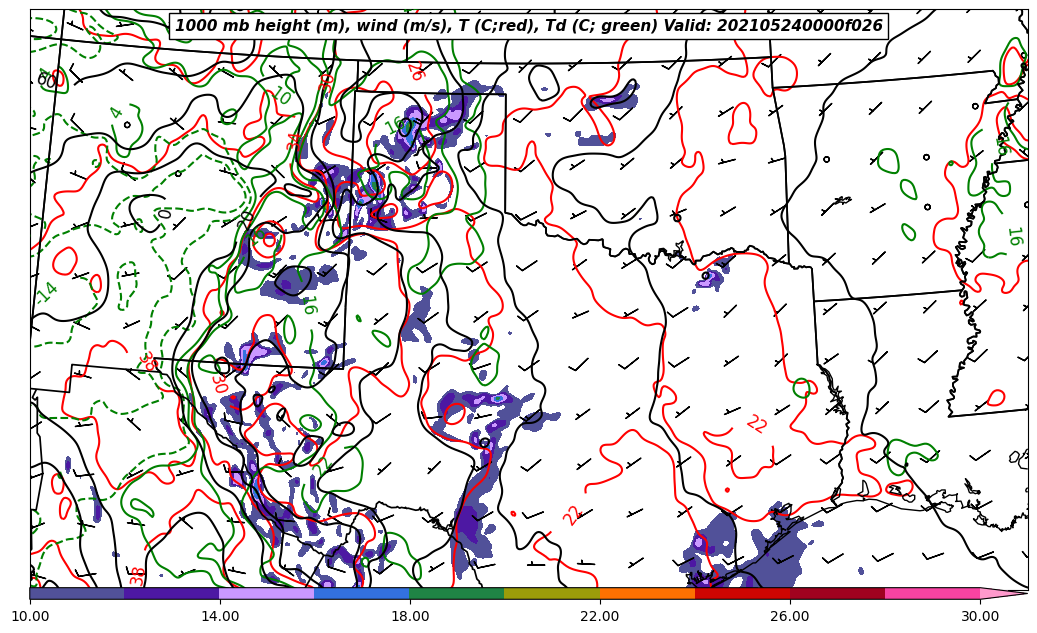Click the blue 16–18 colorbar segment

(x=362, y=593)
